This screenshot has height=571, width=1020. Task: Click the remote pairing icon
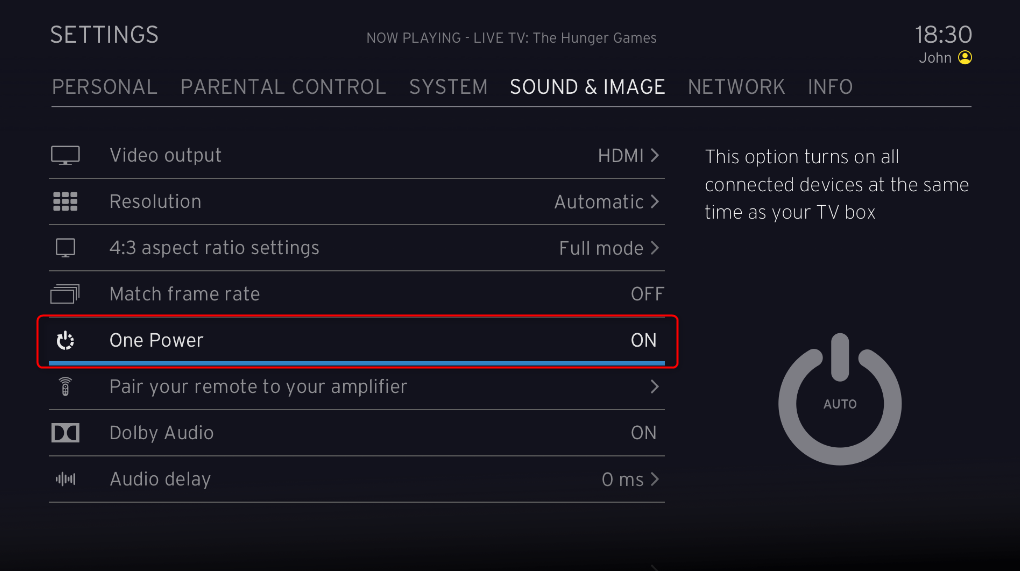pyautogui.click(x=65, y=387)
